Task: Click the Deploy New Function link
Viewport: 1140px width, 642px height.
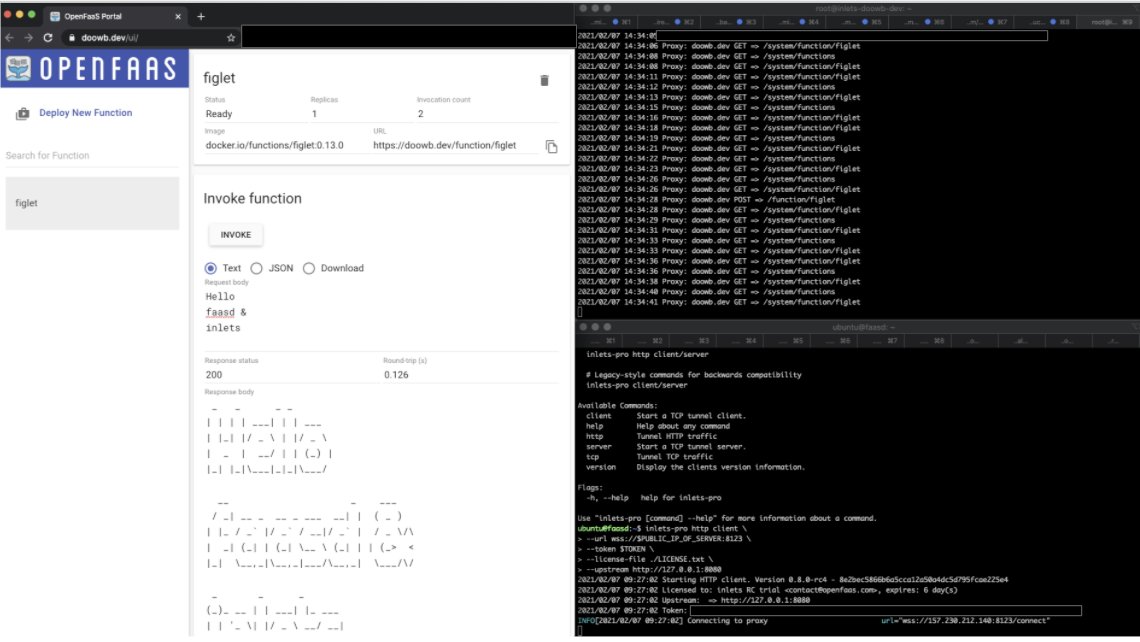Action: coord(86,113)
